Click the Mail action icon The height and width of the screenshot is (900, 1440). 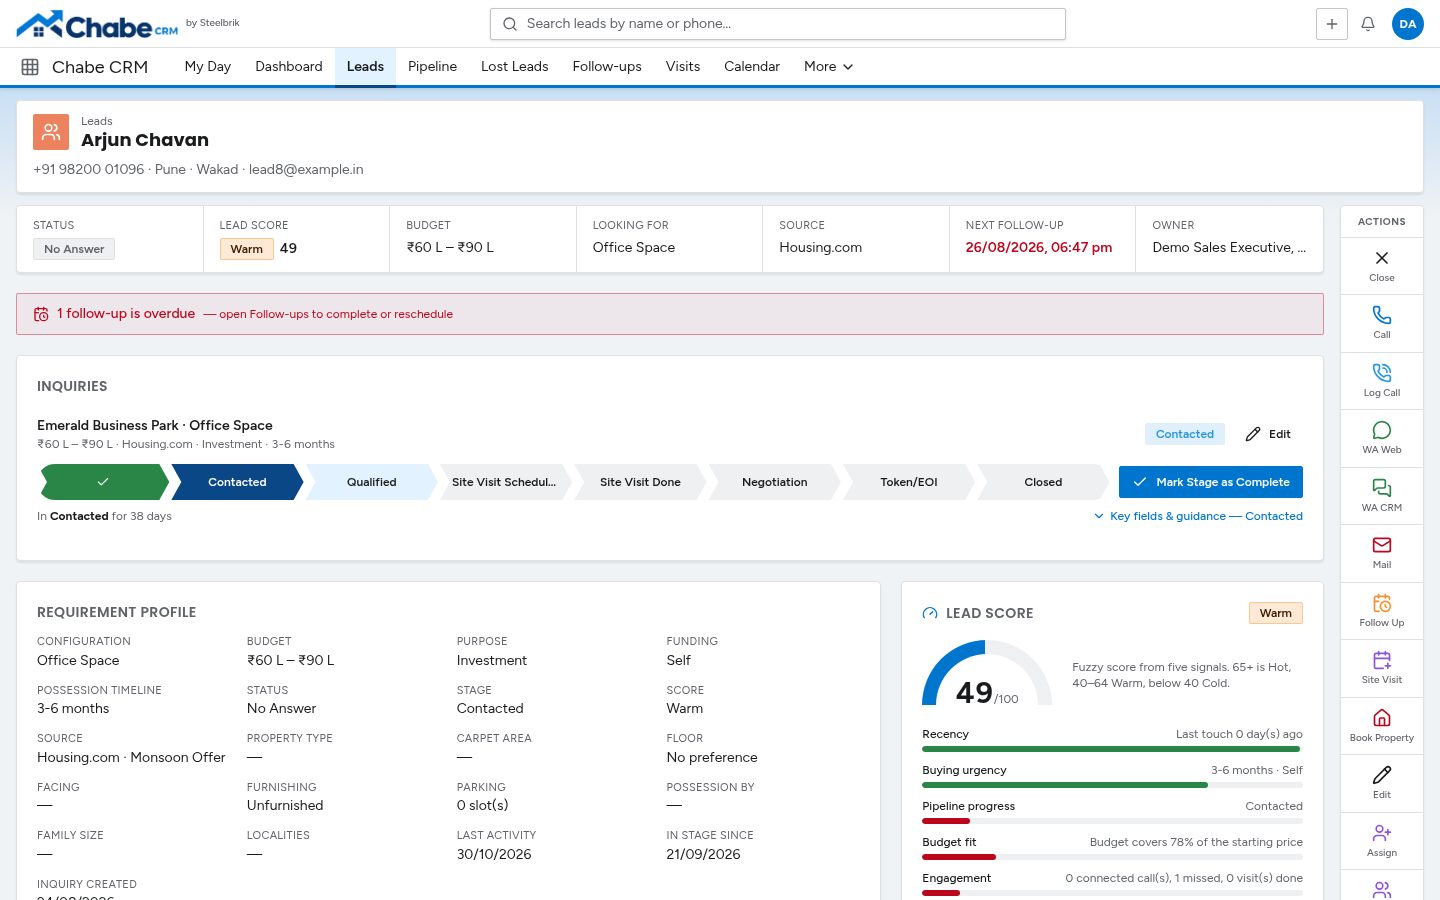(x=1382, y=553)
